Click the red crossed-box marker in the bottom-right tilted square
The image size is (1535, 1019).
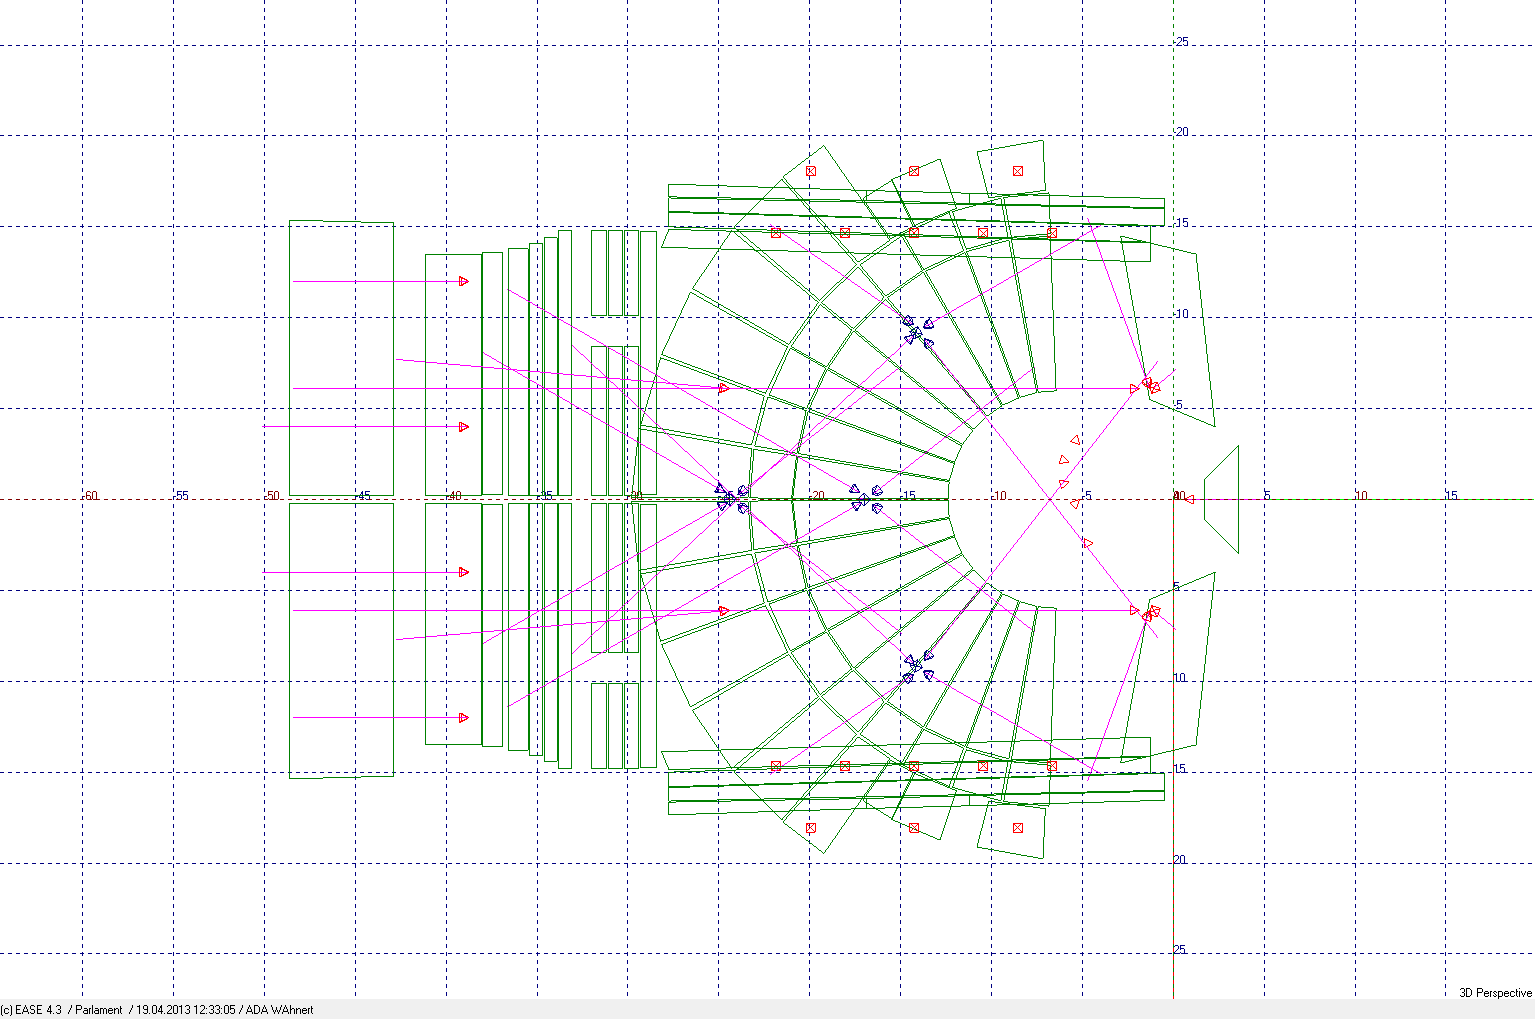click(x=1018, y=828)
